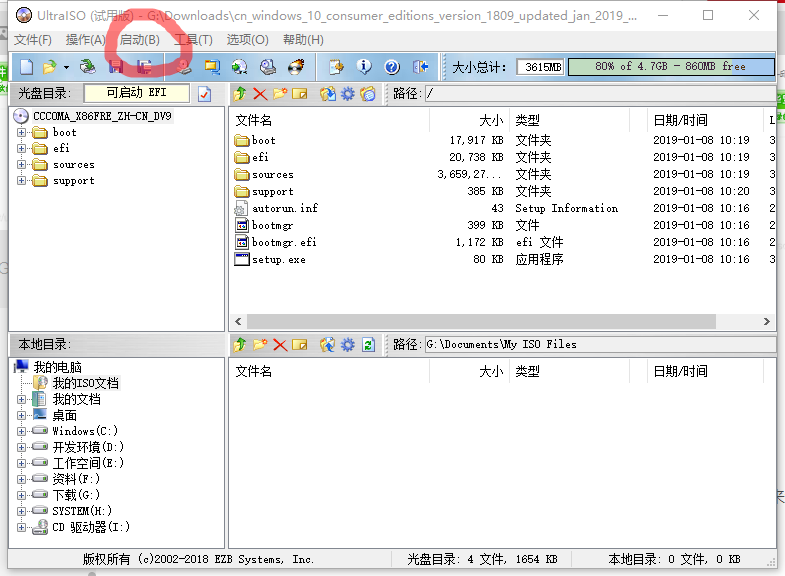Open the 帮助(H) menu
The width and height of the screenshot is (785, 576).
click(x=303, y=40)
